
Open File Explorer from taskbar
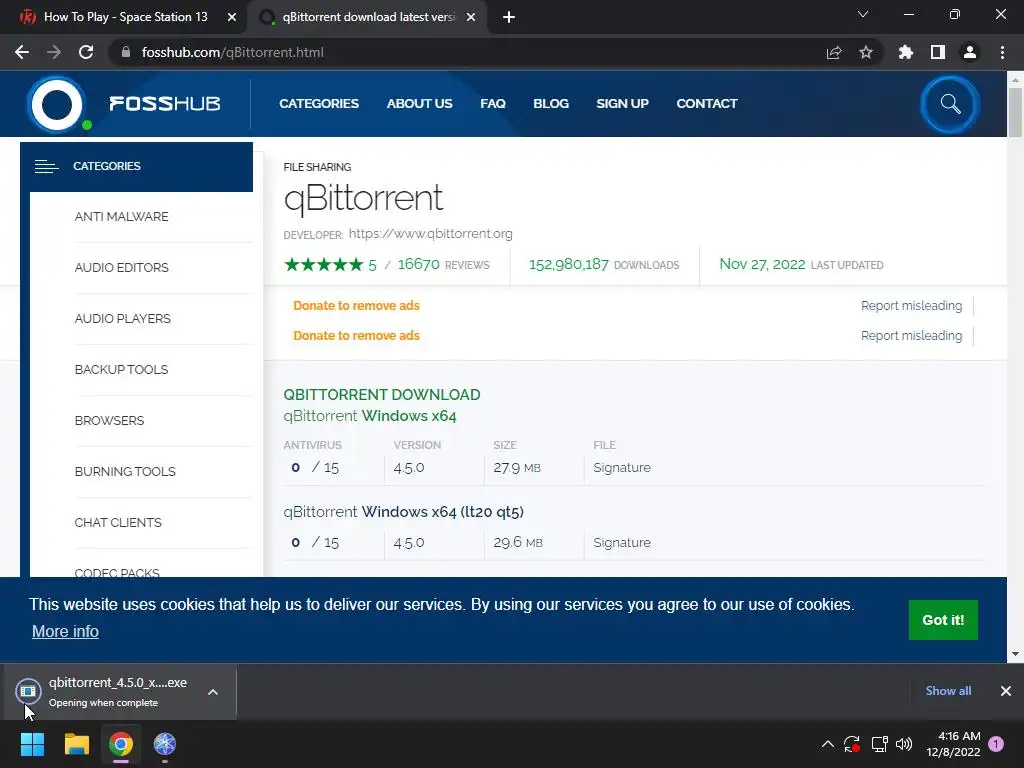click(x=76, y=744)
